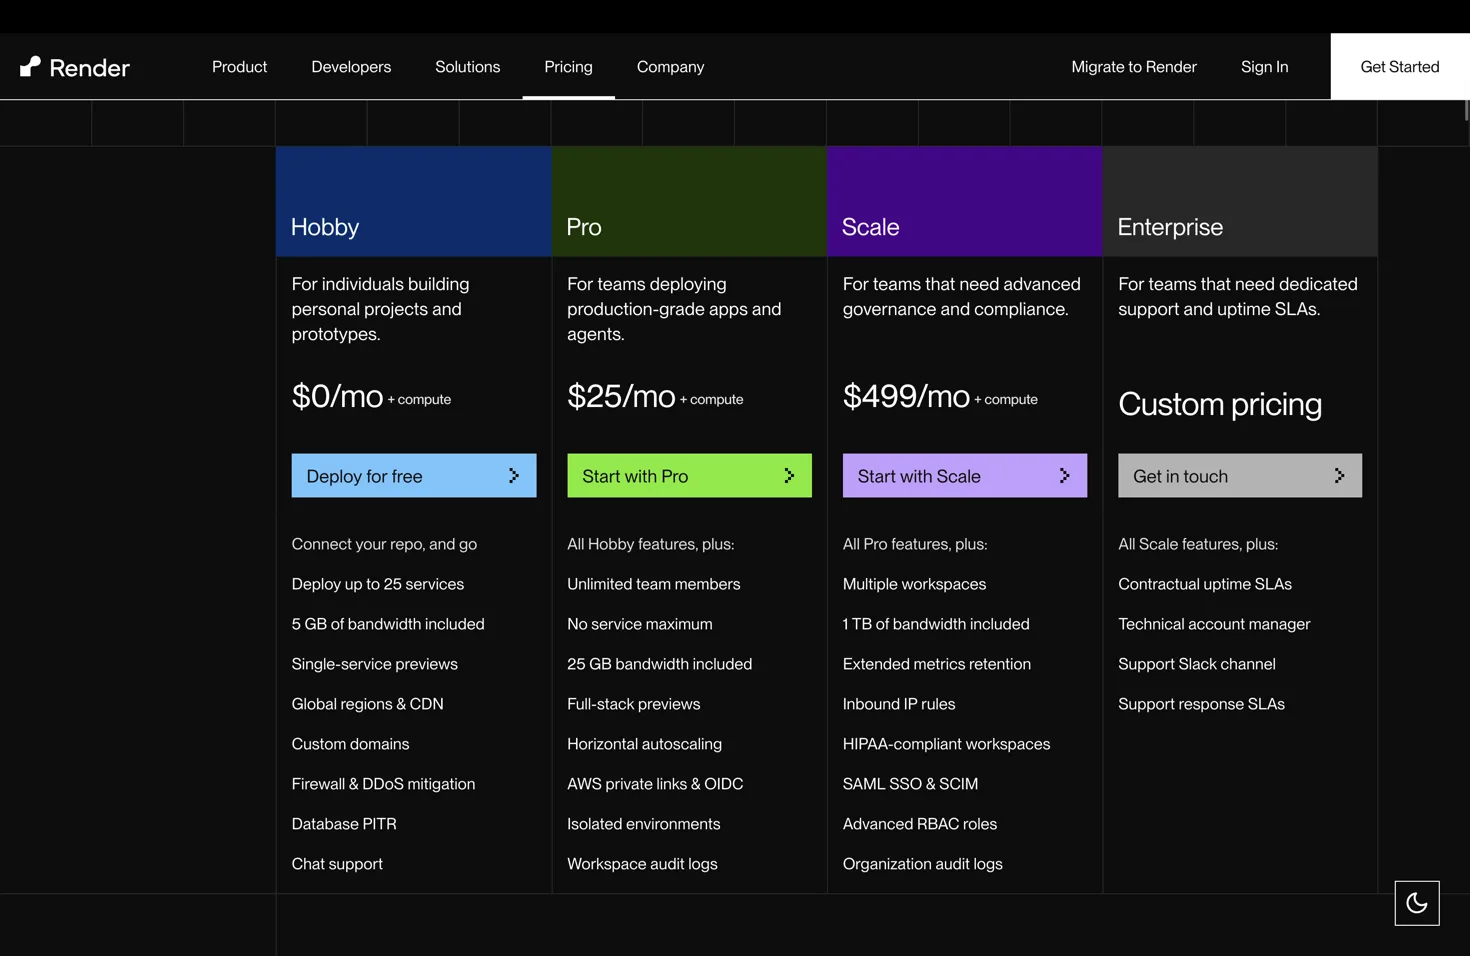Follow the Migrate to Render link
This screenshot has width=1470, height=956.
tap(1134, 67)
